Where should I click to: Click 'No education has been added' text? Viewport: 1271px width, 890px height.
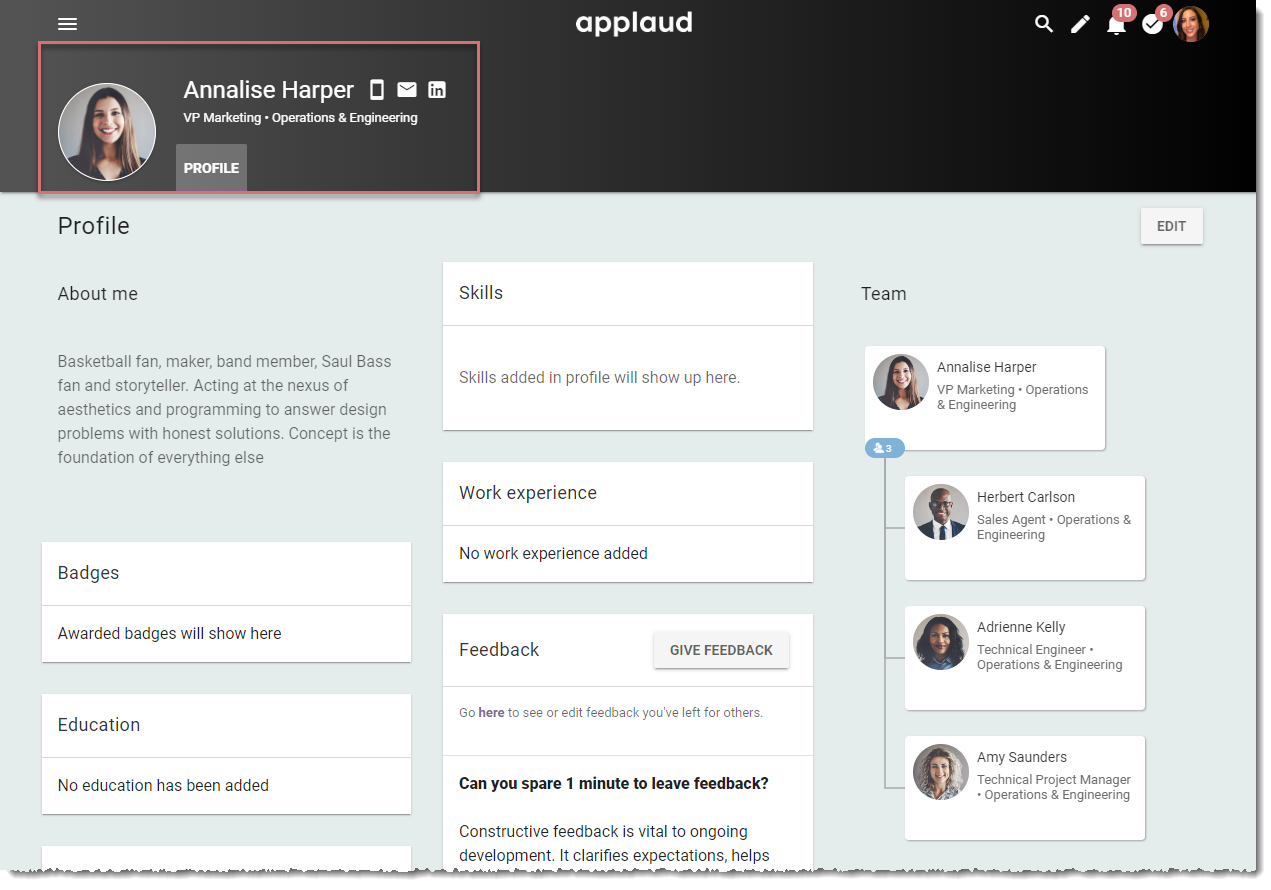click(x=163, y=786)
